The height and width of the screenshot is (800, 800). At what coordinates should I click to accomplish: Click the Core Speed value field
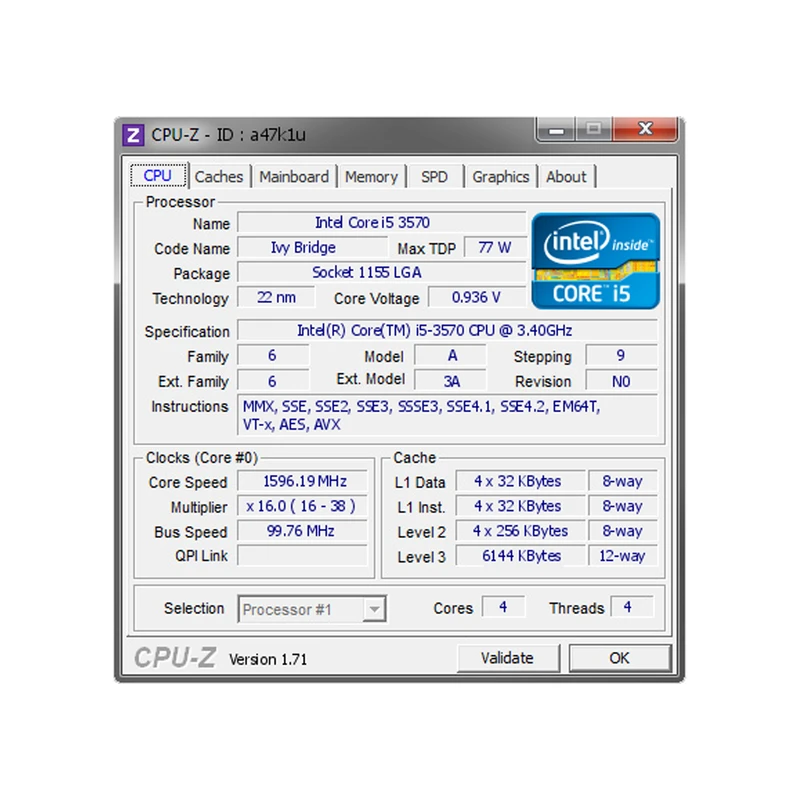click(303, 482)
